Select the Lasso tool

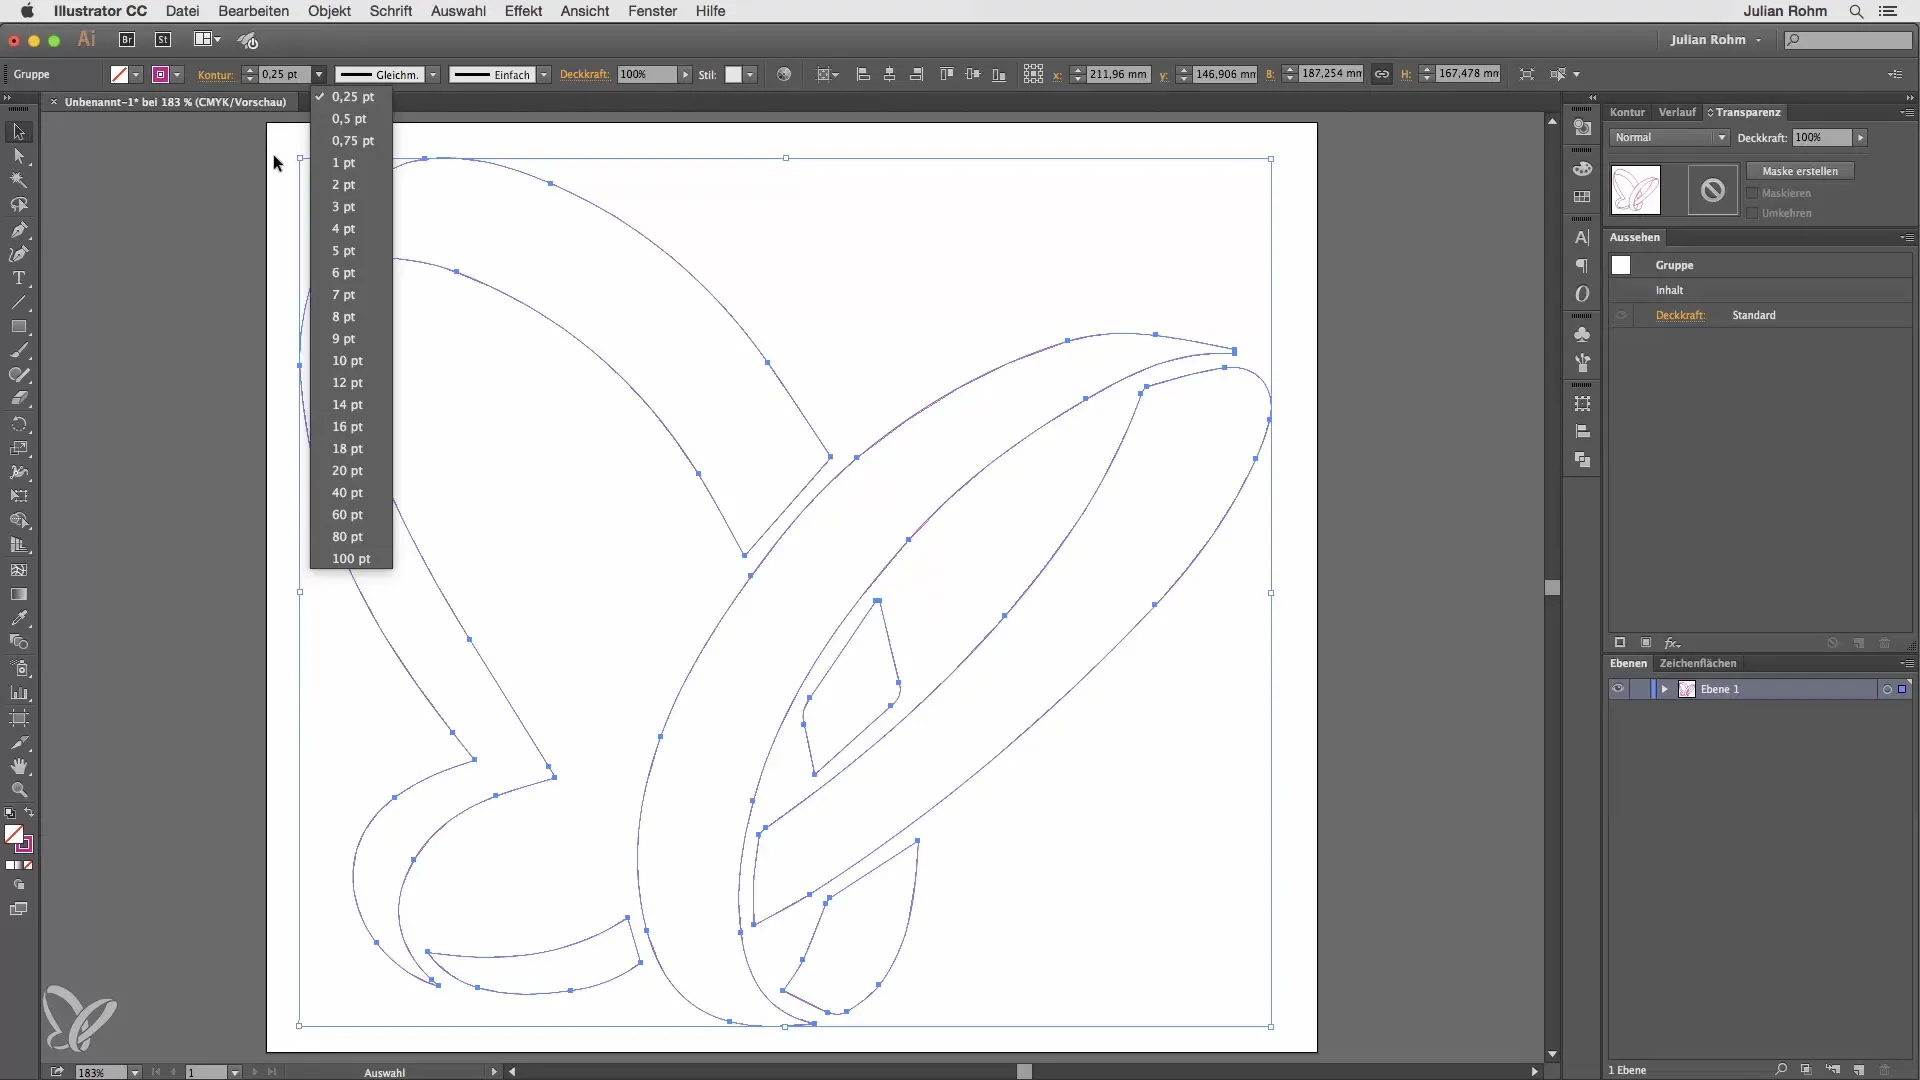tap(19, 205)
